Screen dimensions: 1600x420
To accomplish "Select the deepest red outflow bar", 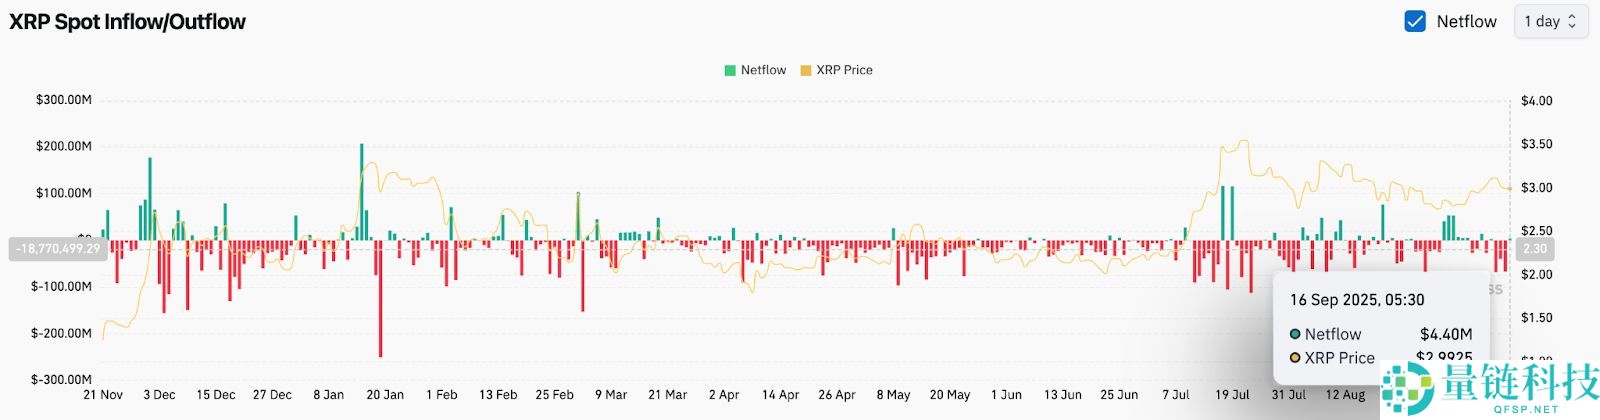I will (x=380, y=299).
